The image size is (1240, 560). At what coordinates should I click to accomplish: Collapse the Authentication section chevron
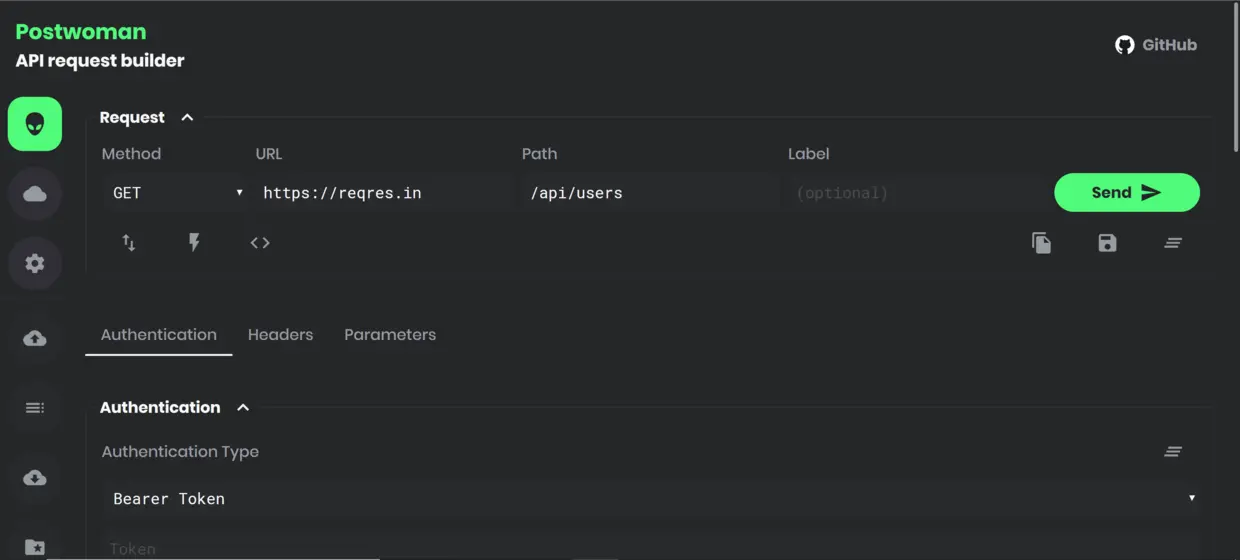tap(243, 408)
